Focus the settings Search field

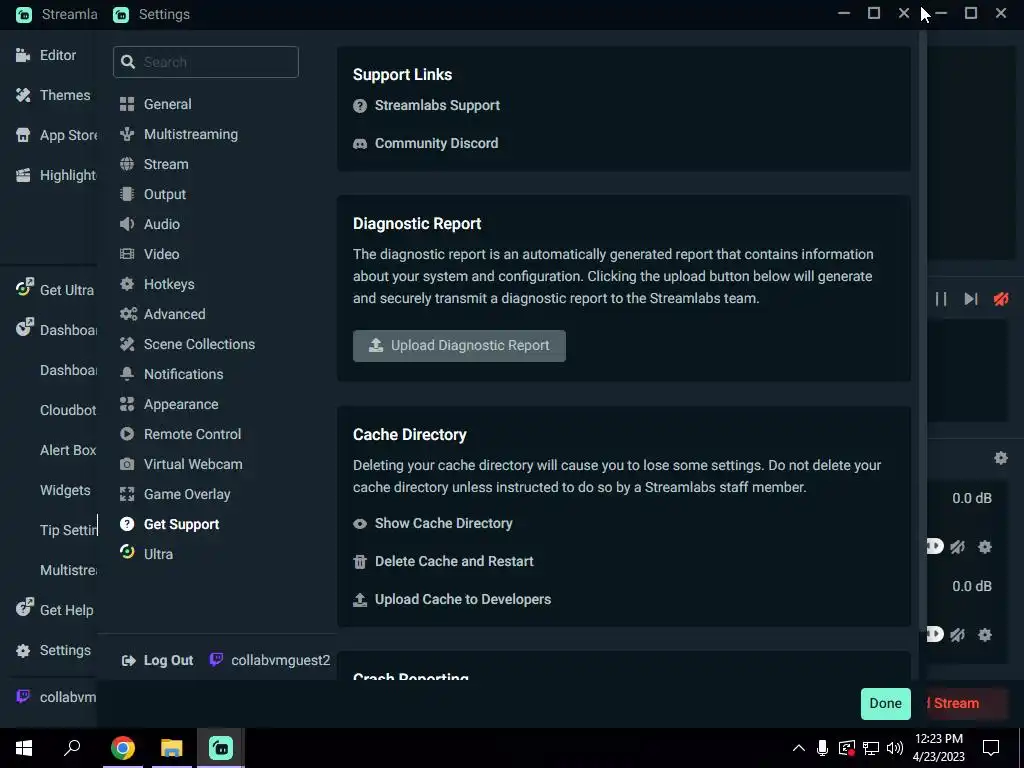(x=206, y=62)
